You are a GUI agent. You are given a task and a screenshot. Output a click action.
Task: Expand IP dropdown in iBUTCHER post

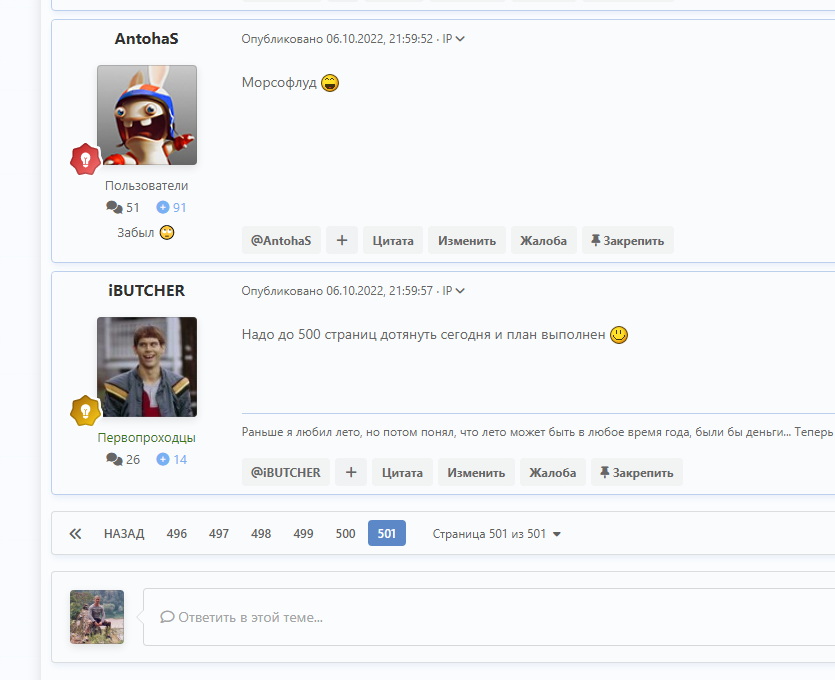click(454, 291)
